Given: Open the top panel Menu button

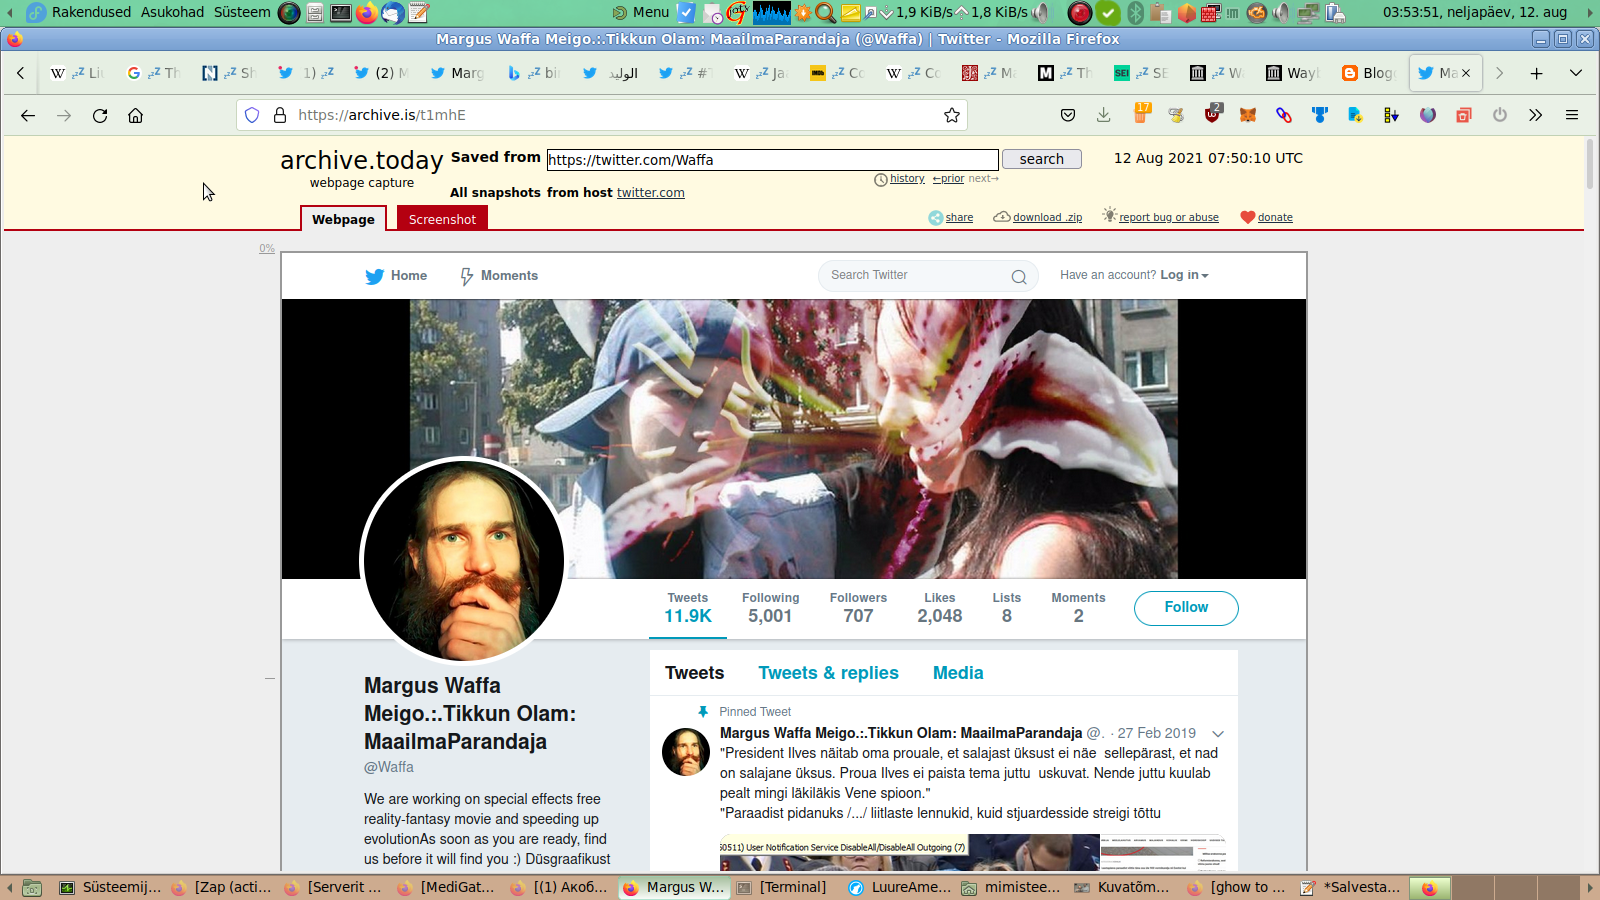Looking at the screenshot, I should (640, 12).
